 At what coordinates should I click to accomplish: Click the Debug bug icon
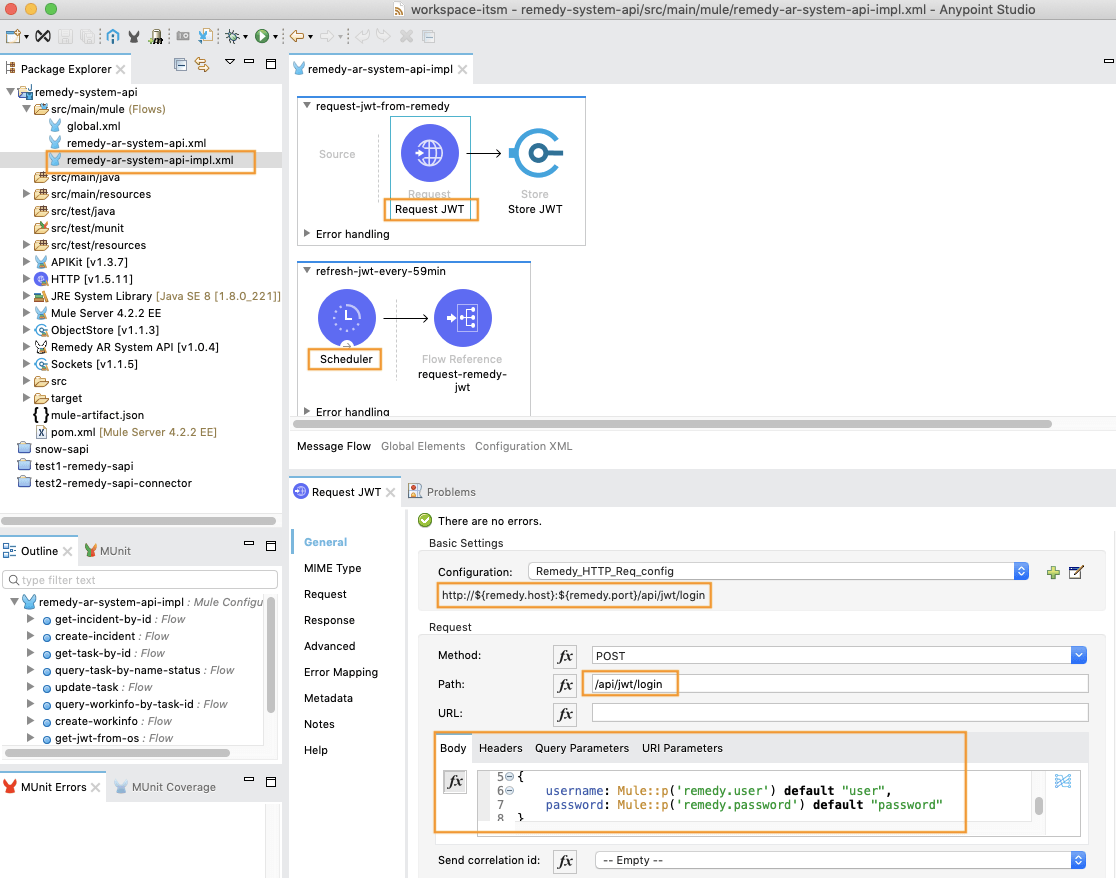tap(232, 36)
